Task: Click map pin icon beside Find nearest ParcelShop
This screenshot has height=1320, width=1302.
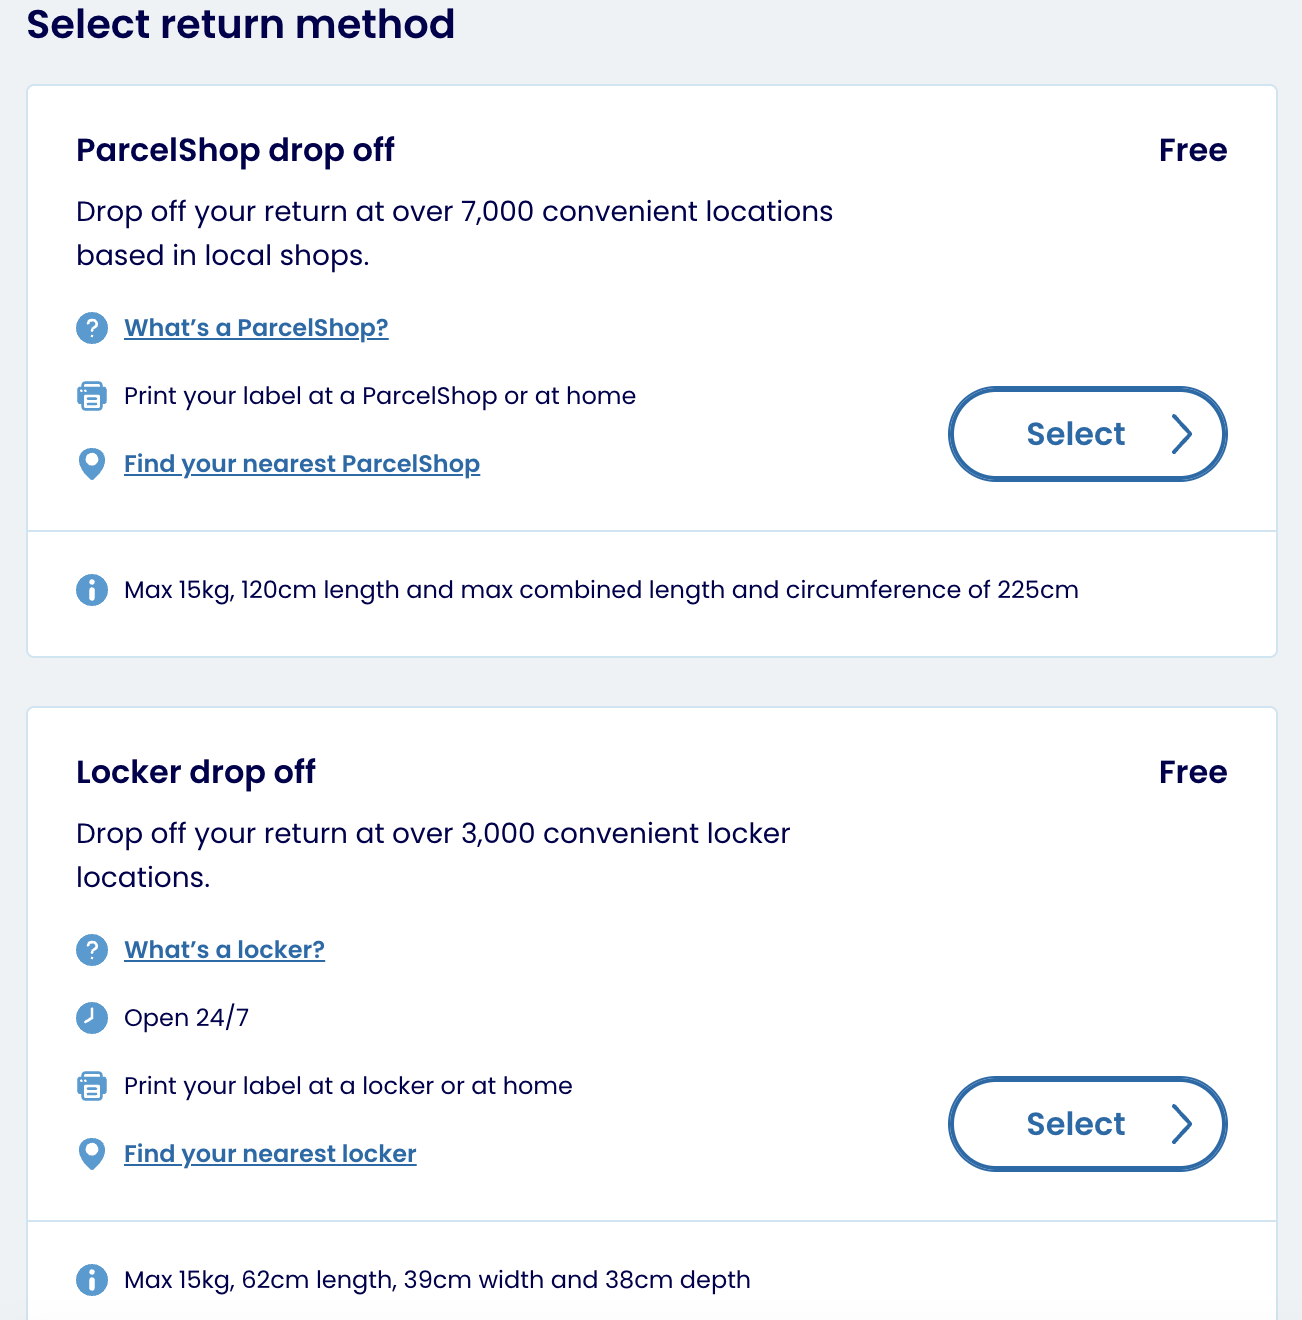Action: [x=92, y=464]
